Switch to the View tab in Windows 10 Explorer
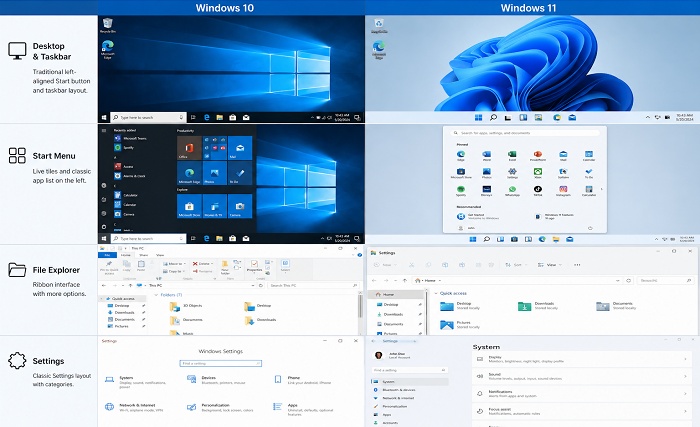Screen dimensions: 700x427 coord(160,255)
